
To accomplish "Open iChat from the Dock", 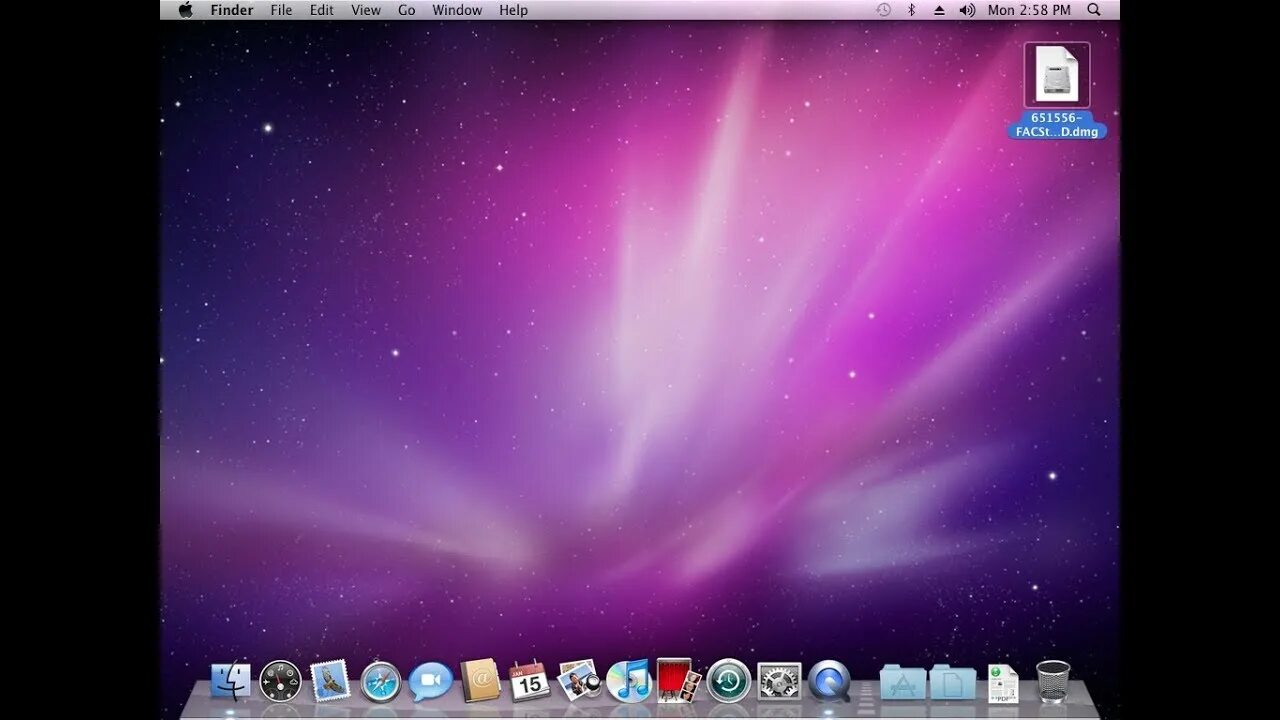I will (x=430, y=681).
